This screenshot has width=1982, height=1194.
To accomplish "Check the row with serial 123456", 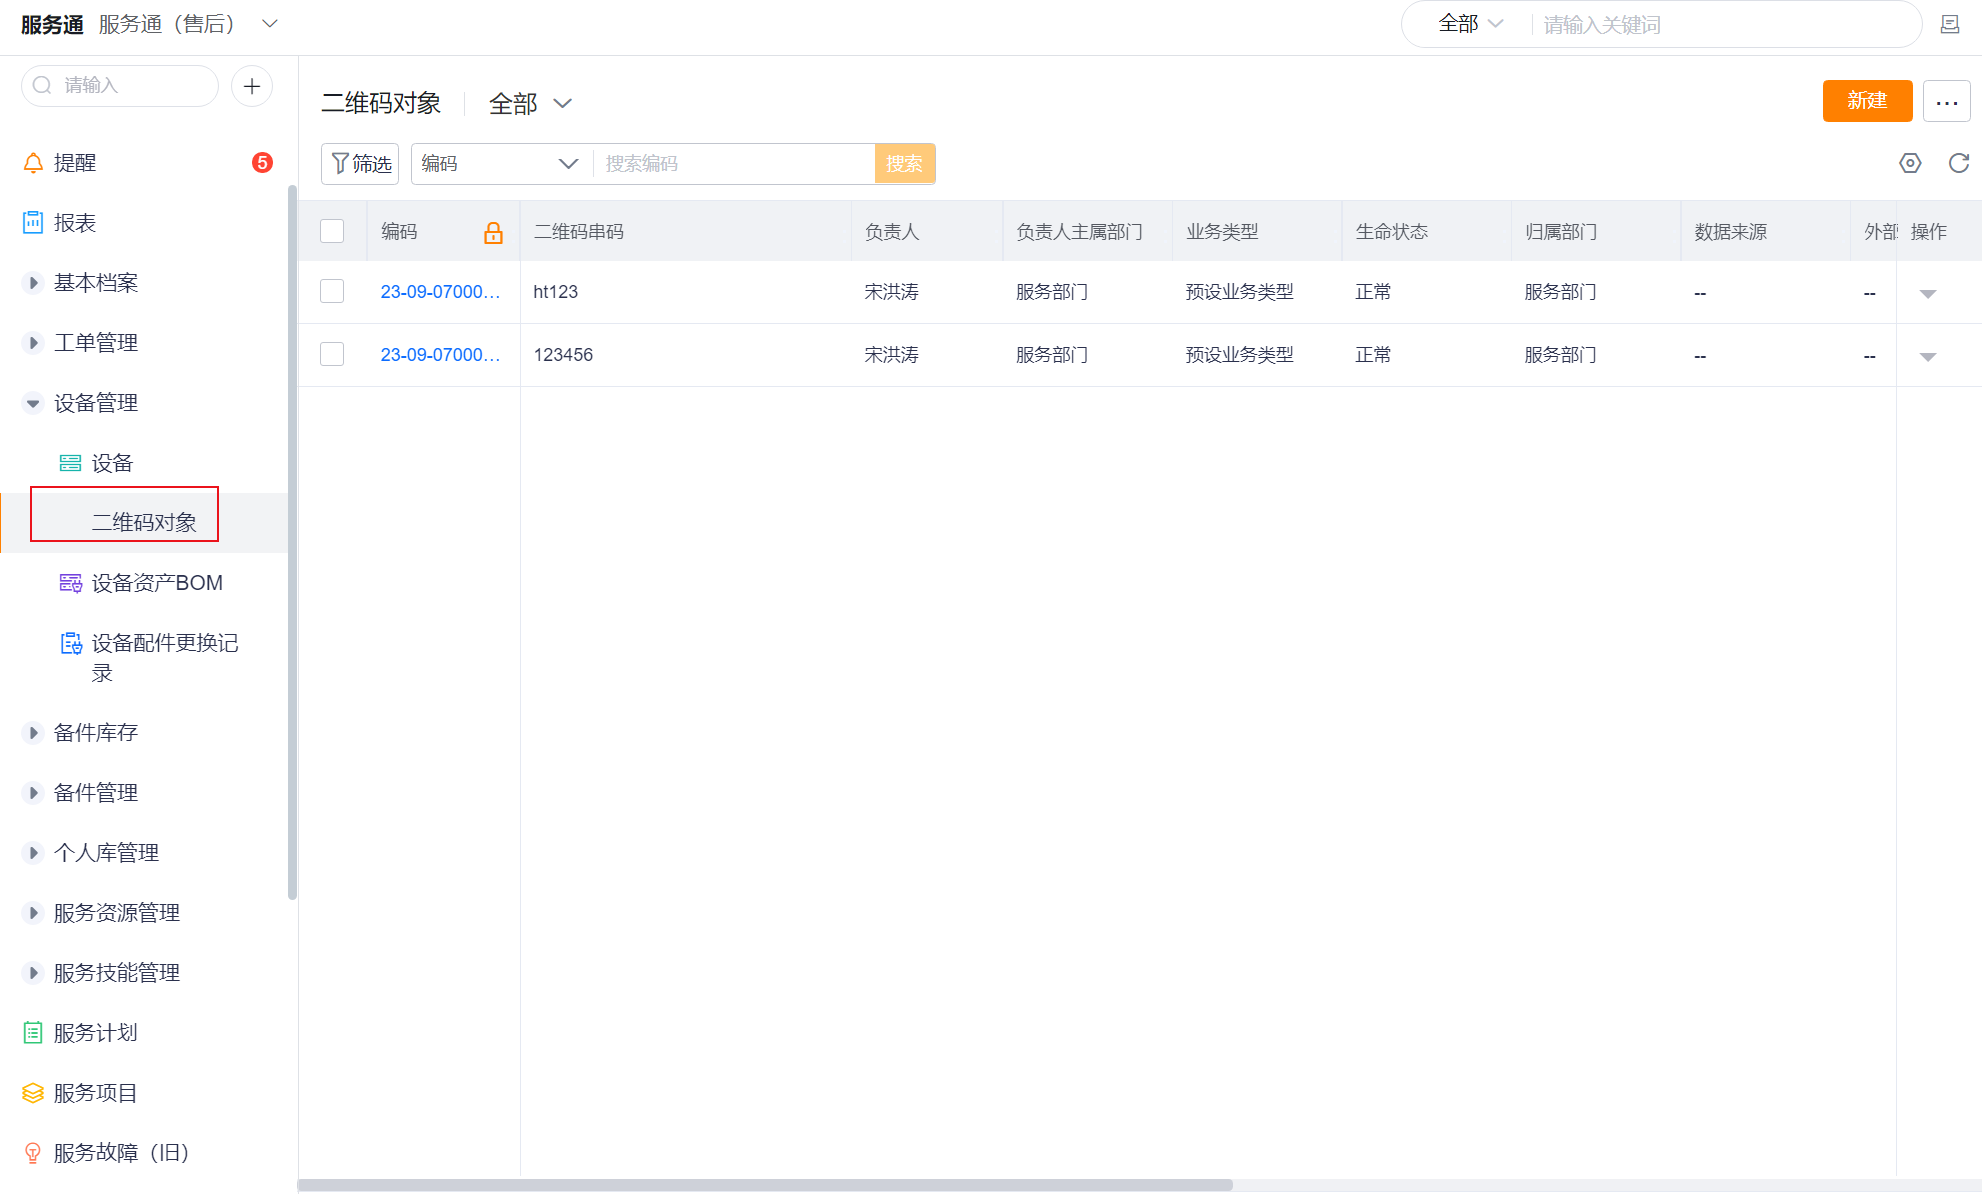I will tap(332, 354).
